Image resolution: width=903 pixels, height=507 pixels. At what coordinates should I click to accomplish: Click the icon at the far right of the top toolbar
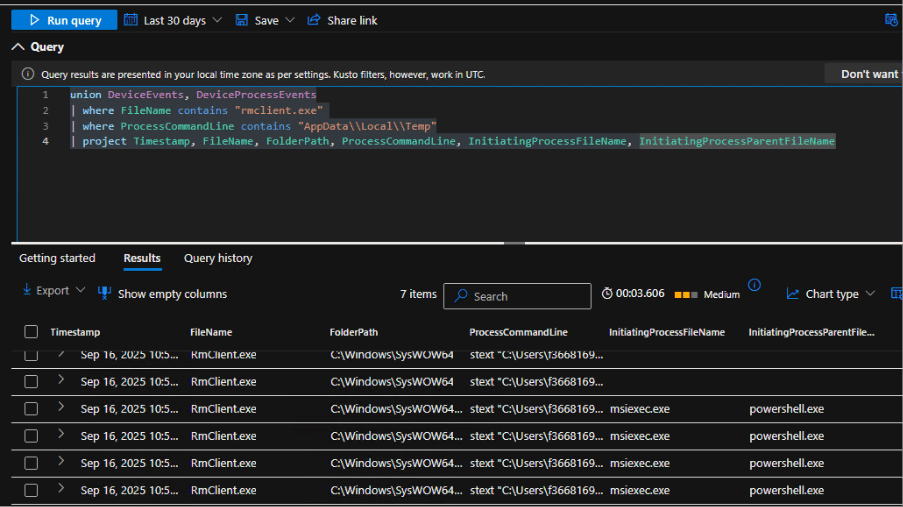coord(891,20)
